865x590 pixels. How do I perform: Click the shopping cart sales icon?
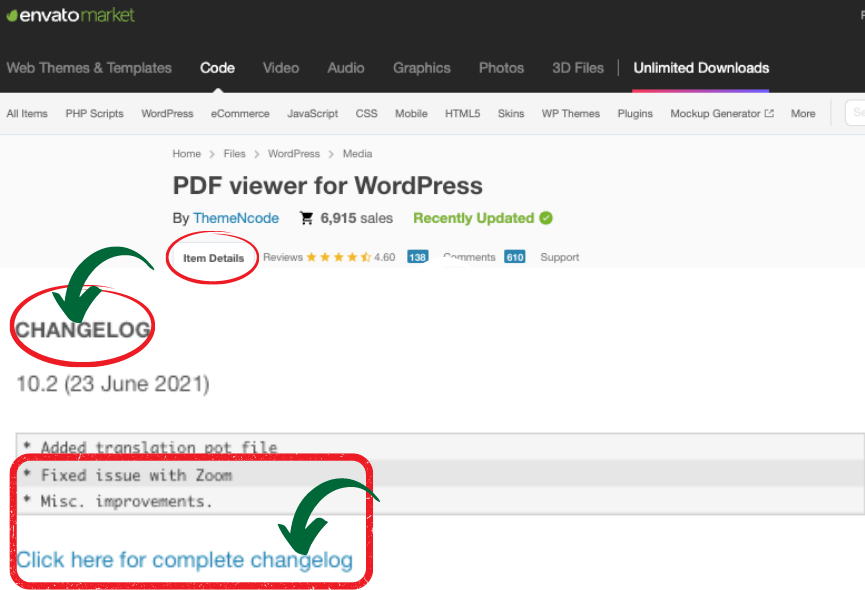306,218
